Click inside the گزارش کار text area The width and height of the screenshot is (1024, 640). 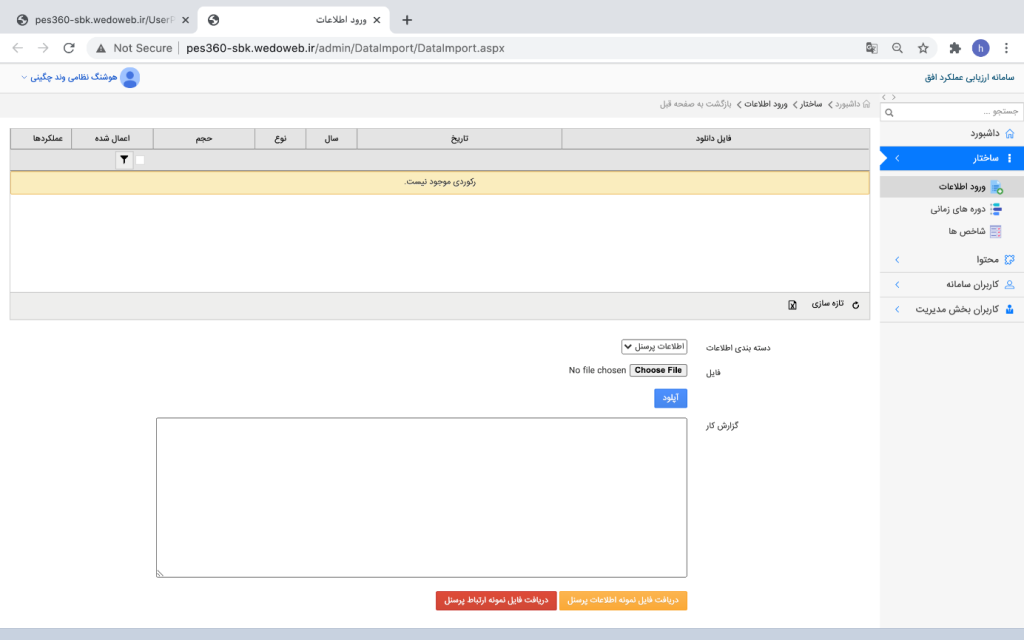point(421,498)
